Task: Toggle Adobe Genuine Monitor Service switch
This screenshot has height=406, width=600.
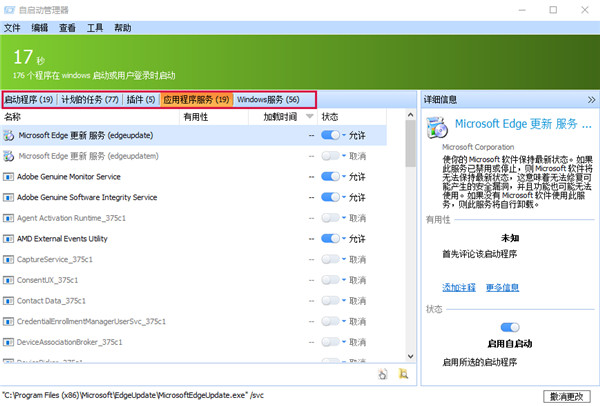Action: tap(330, 176)
